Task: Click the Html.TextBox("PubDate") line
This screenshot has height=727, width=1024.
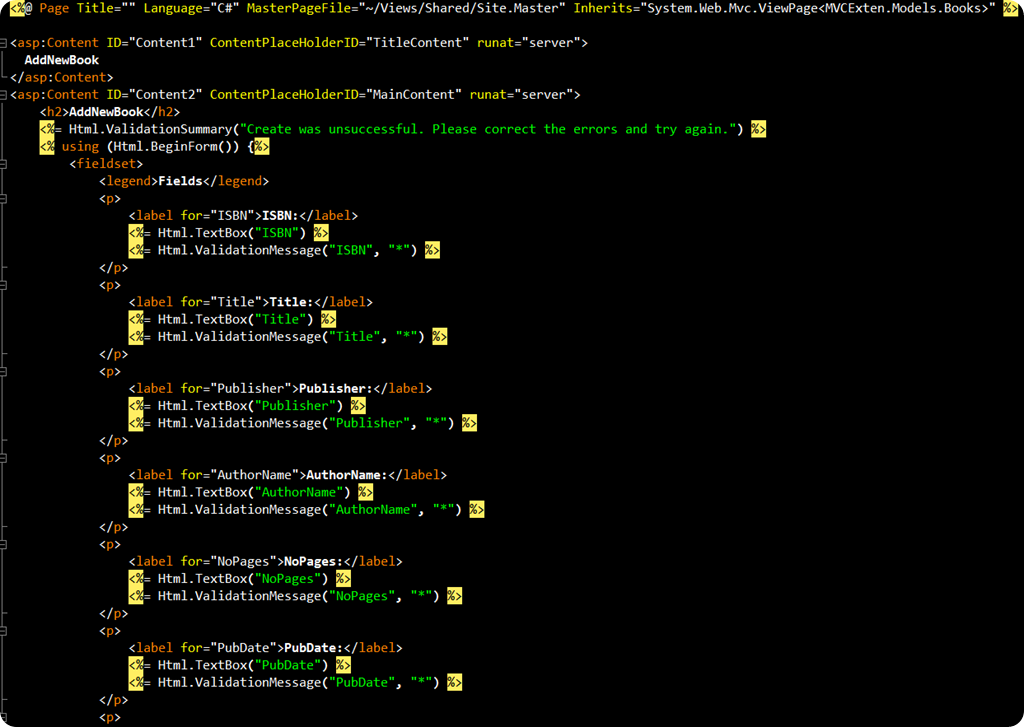Action: click(240, 665)
